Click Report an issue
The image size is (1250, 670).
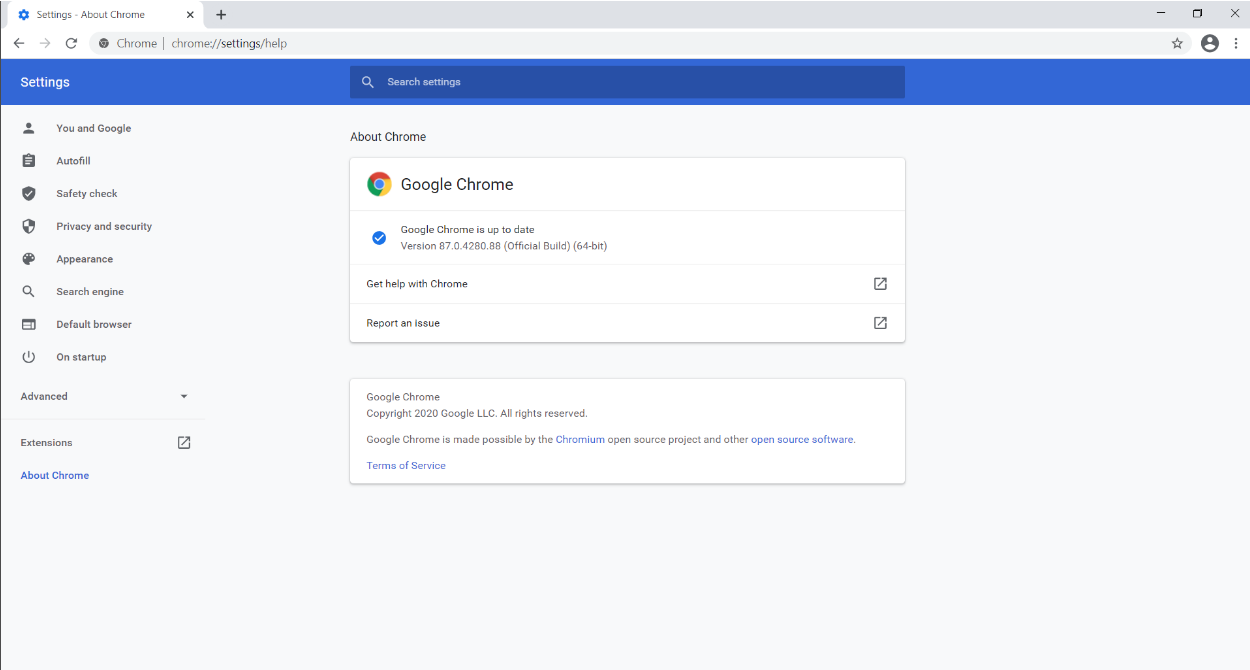click(x=403, y=323)
